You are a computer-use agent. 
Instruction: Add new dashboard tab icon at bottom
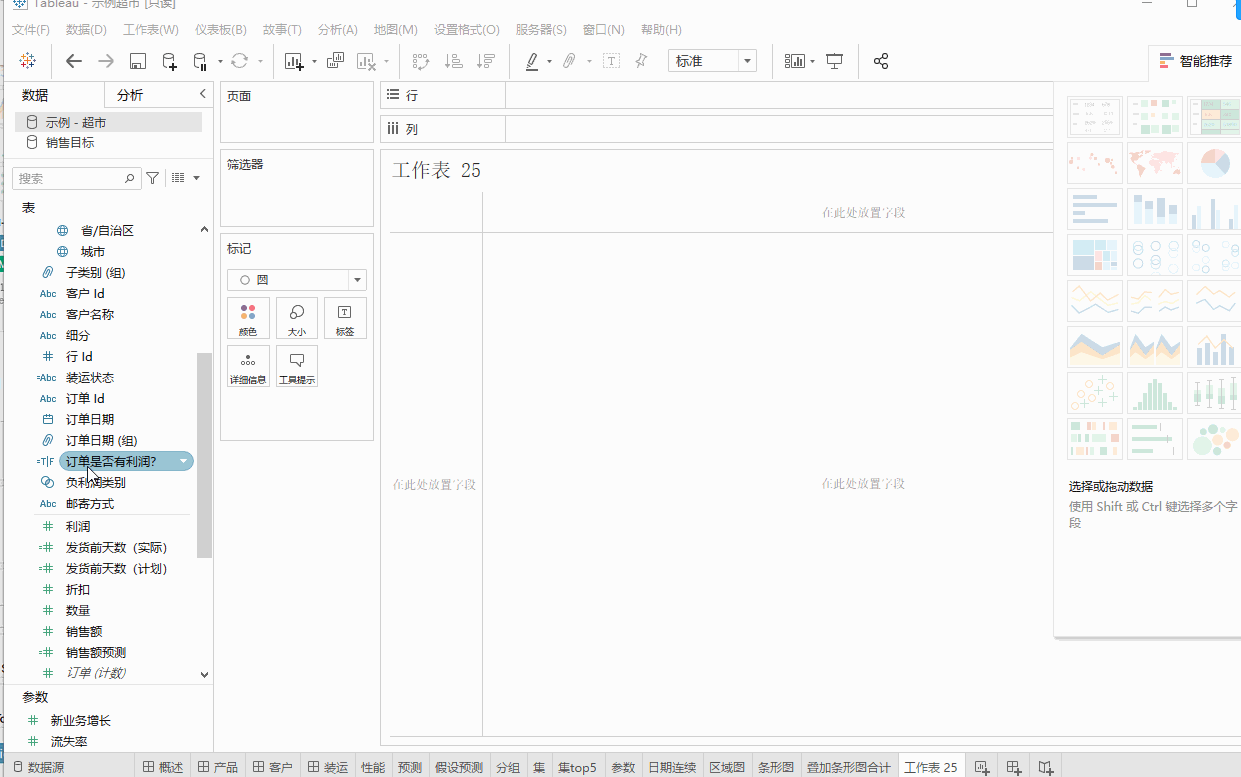tap(1014, 767)
